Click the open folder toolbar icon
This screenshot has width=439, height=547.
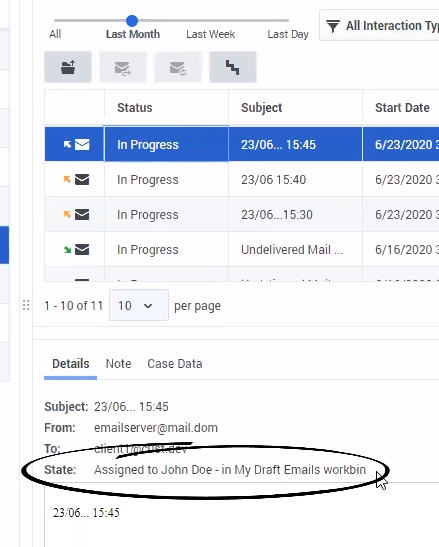click(68, 67)
